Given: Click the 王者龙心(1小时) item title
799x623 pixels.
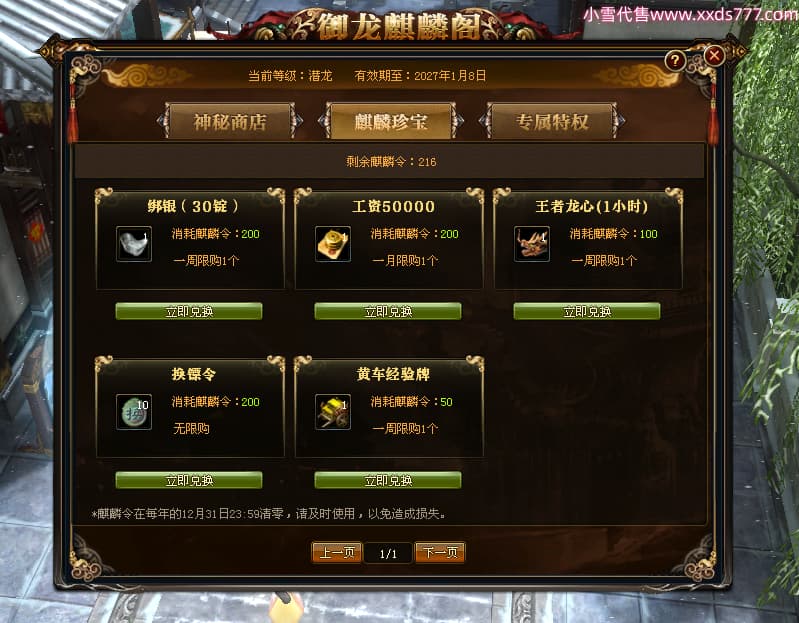Looking at the screenshot, I should pos(592,206).
